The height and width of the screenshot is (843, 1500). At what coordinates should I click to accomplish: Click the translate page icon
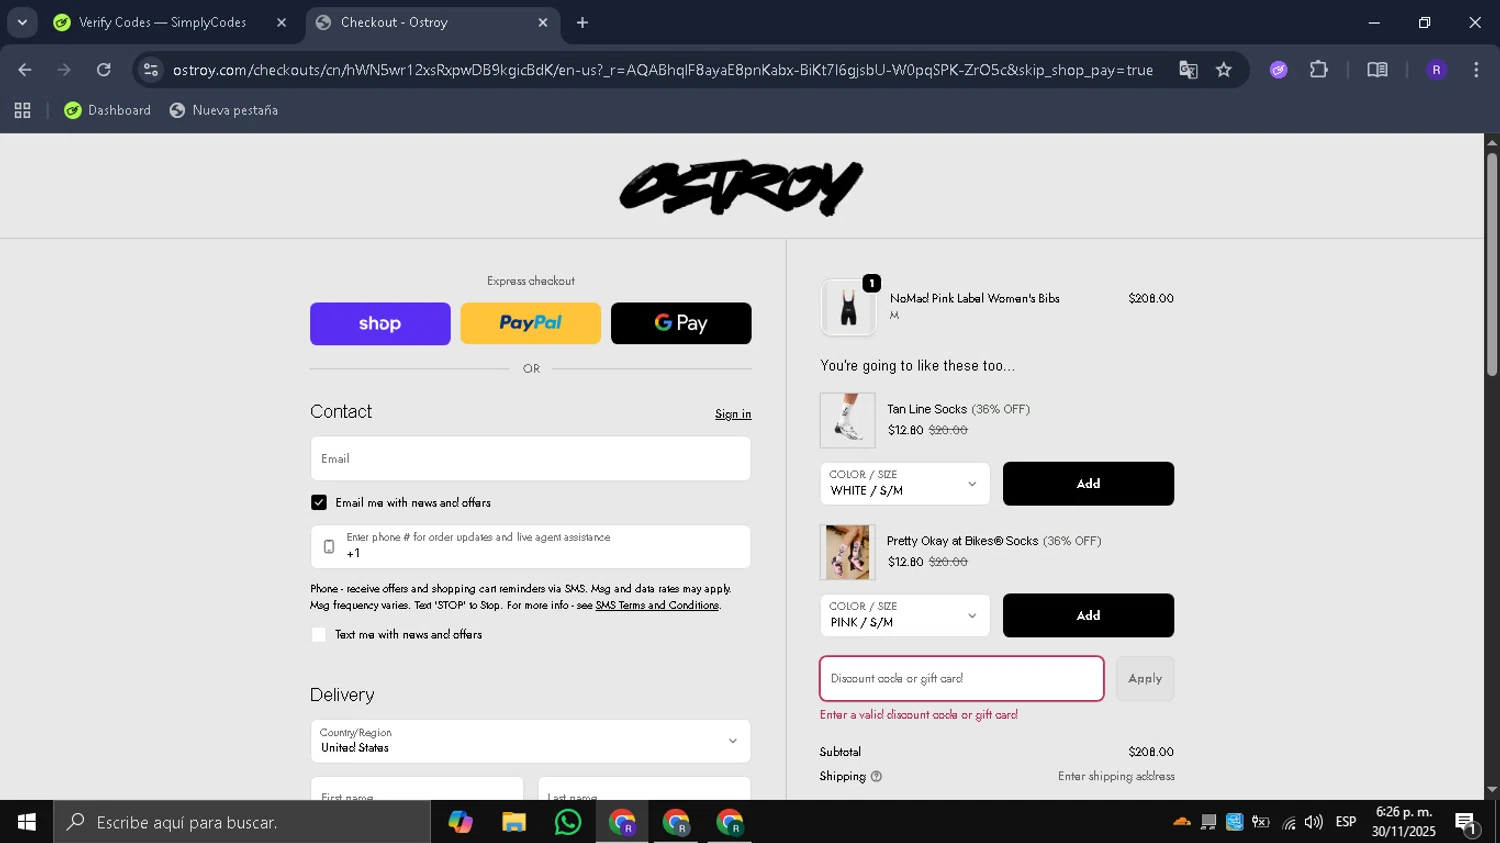(x=1188, y=70)
